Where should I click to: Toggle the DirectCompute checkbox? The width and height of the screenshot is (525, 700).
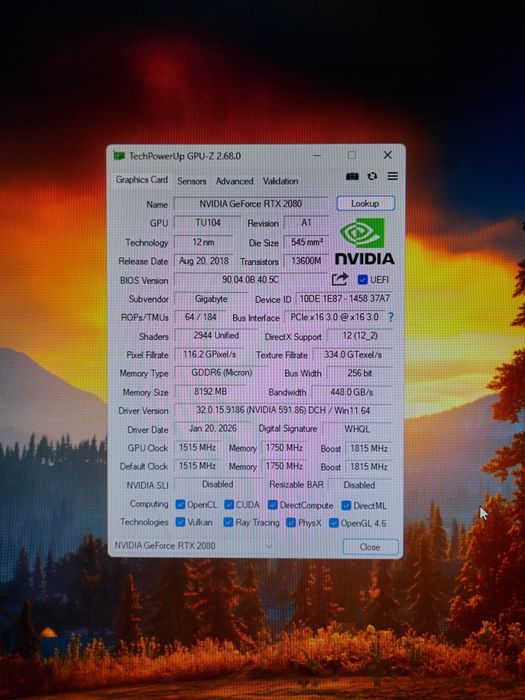272,505
